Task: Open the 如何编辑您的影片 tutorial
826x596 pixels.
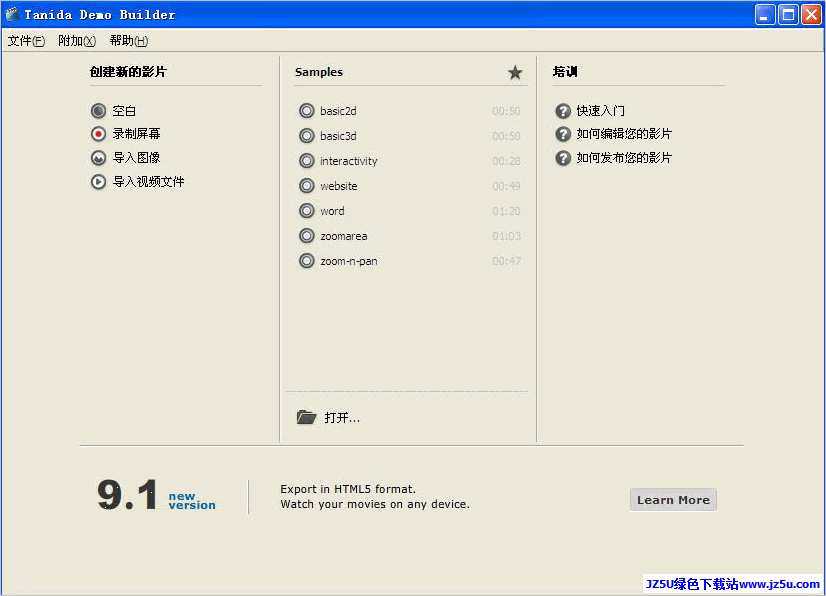Action: tap(624, 134)
